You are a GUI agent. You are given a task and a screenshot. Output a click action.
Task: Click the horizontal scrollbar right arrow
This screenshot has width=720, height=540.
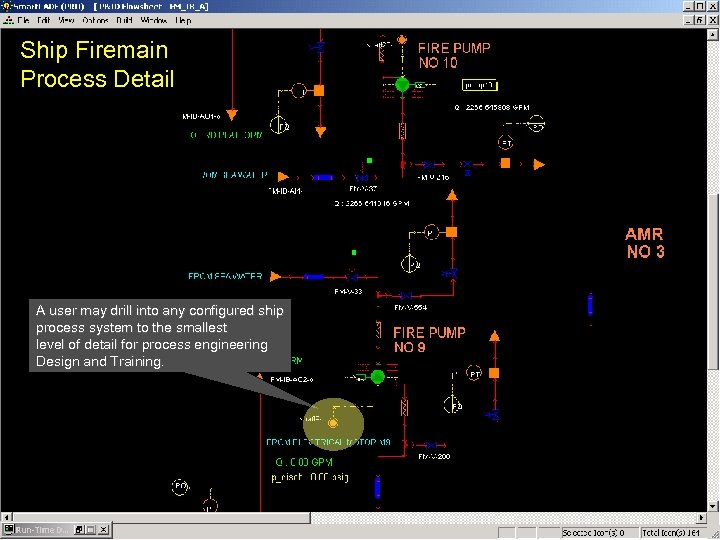click(x=702, y=518)
